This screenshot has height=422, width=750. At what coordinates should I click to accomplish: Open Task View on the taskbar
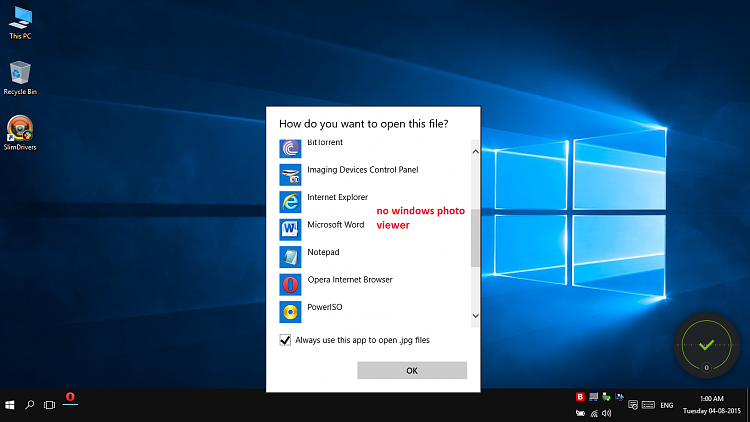click(49, 405)
